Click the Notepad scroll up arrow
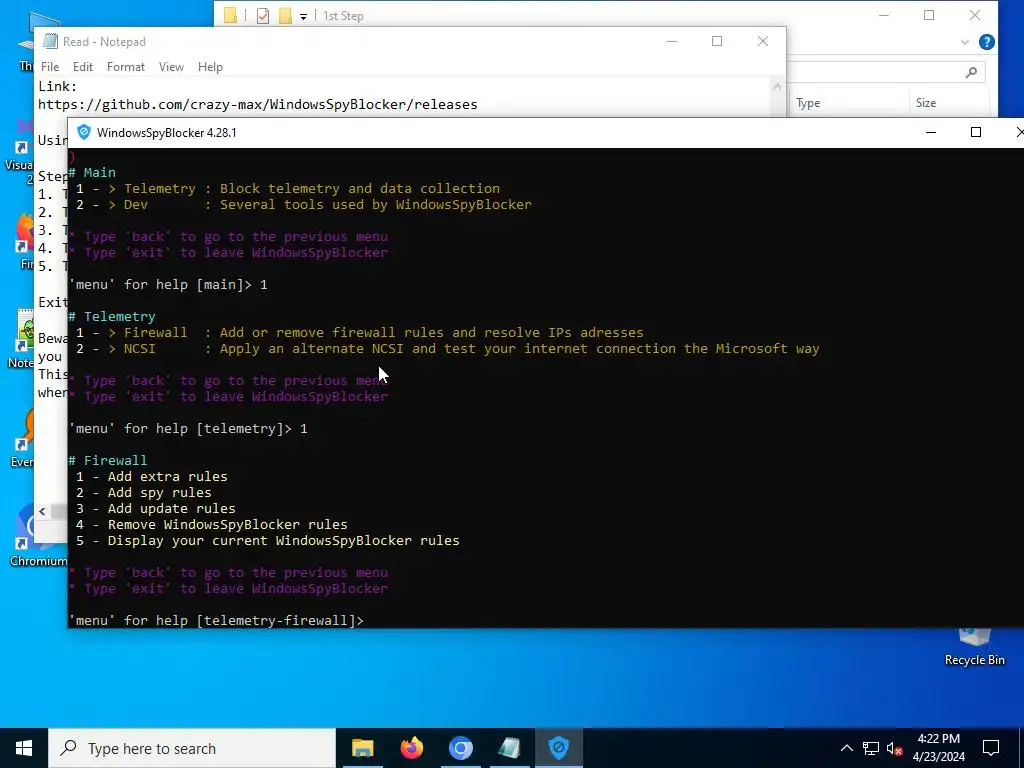The height and width of the screenshot is (768, 1024). click(777, 86)
